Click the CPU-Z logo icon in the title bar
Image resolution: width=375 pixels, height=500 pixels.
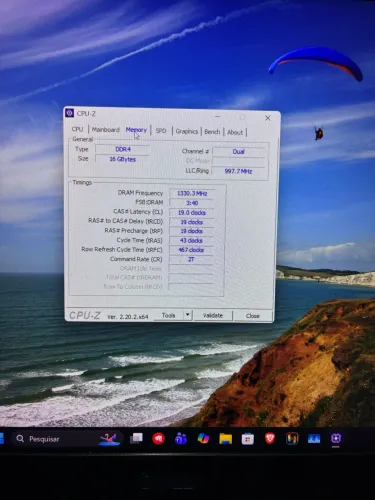[x=69, y=113]
